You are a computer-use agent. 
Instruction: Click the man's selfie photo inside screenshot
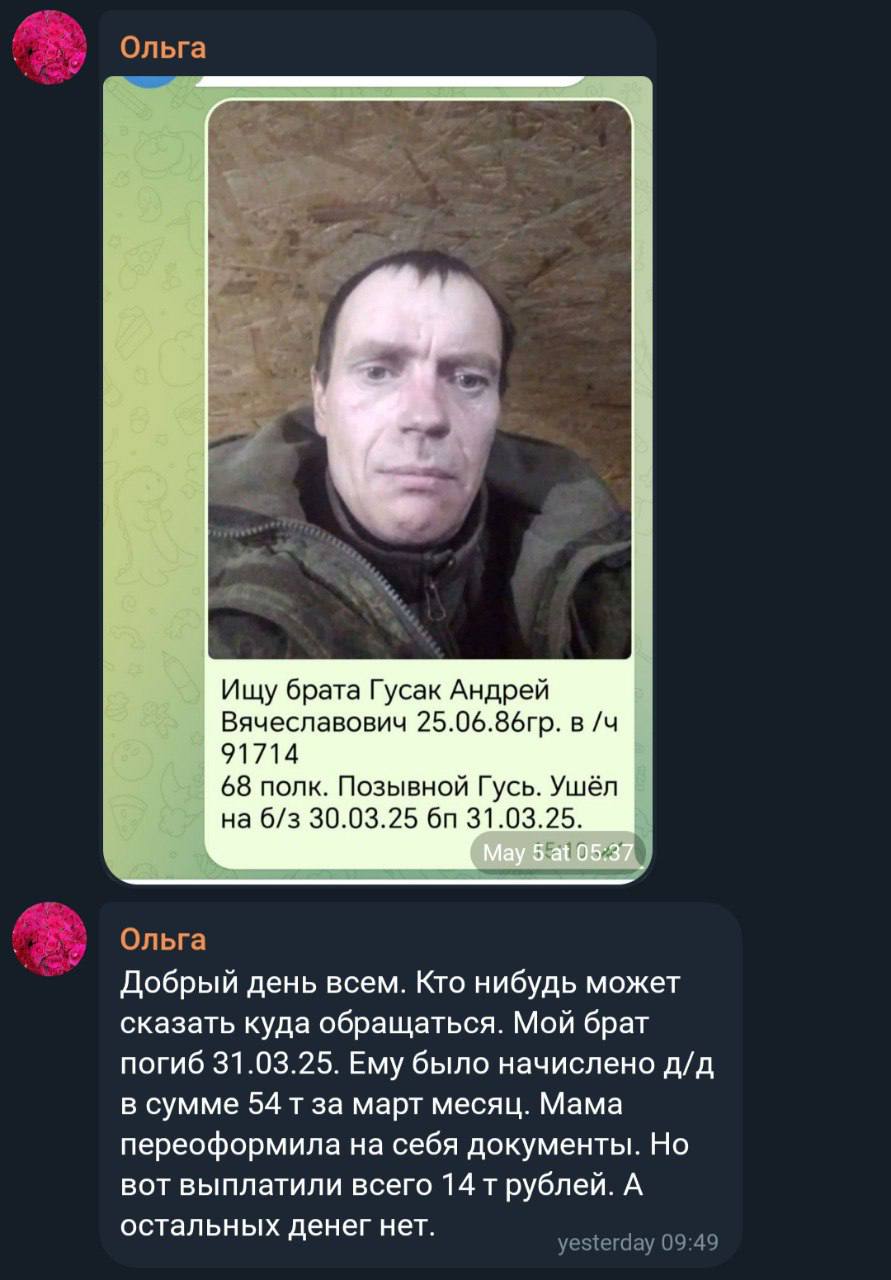click(420, 379)
